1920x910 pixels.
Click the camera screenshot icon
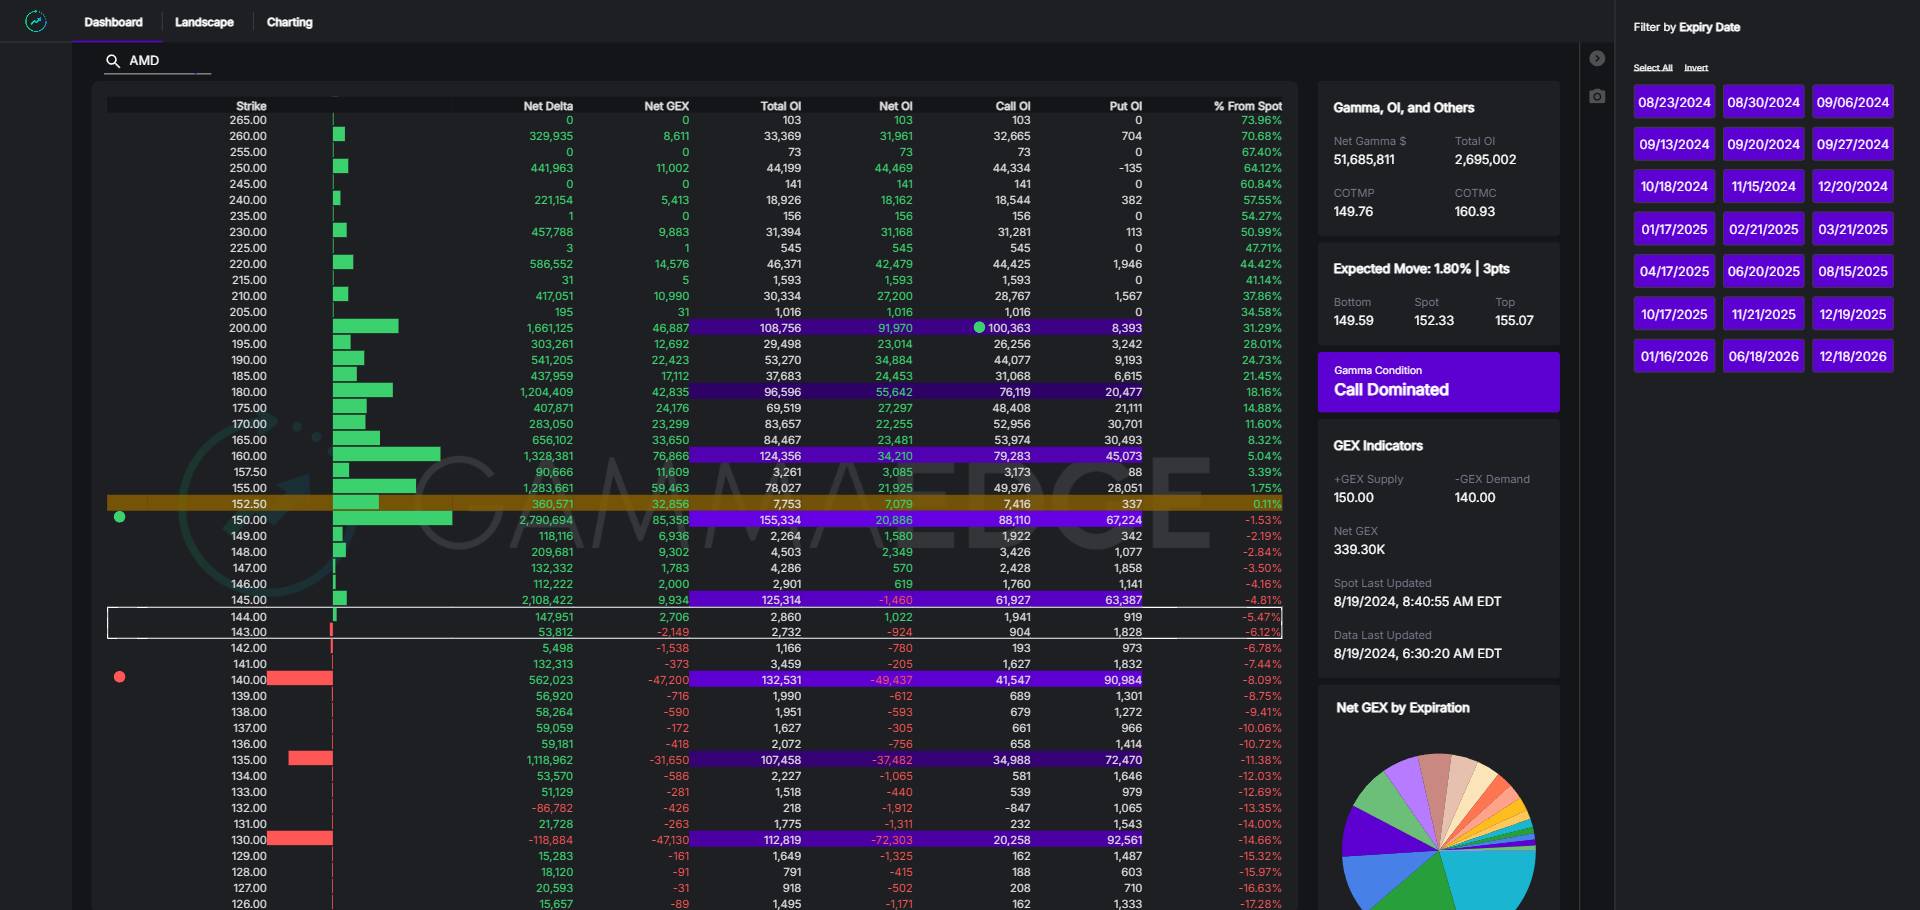coord(1597,96)
